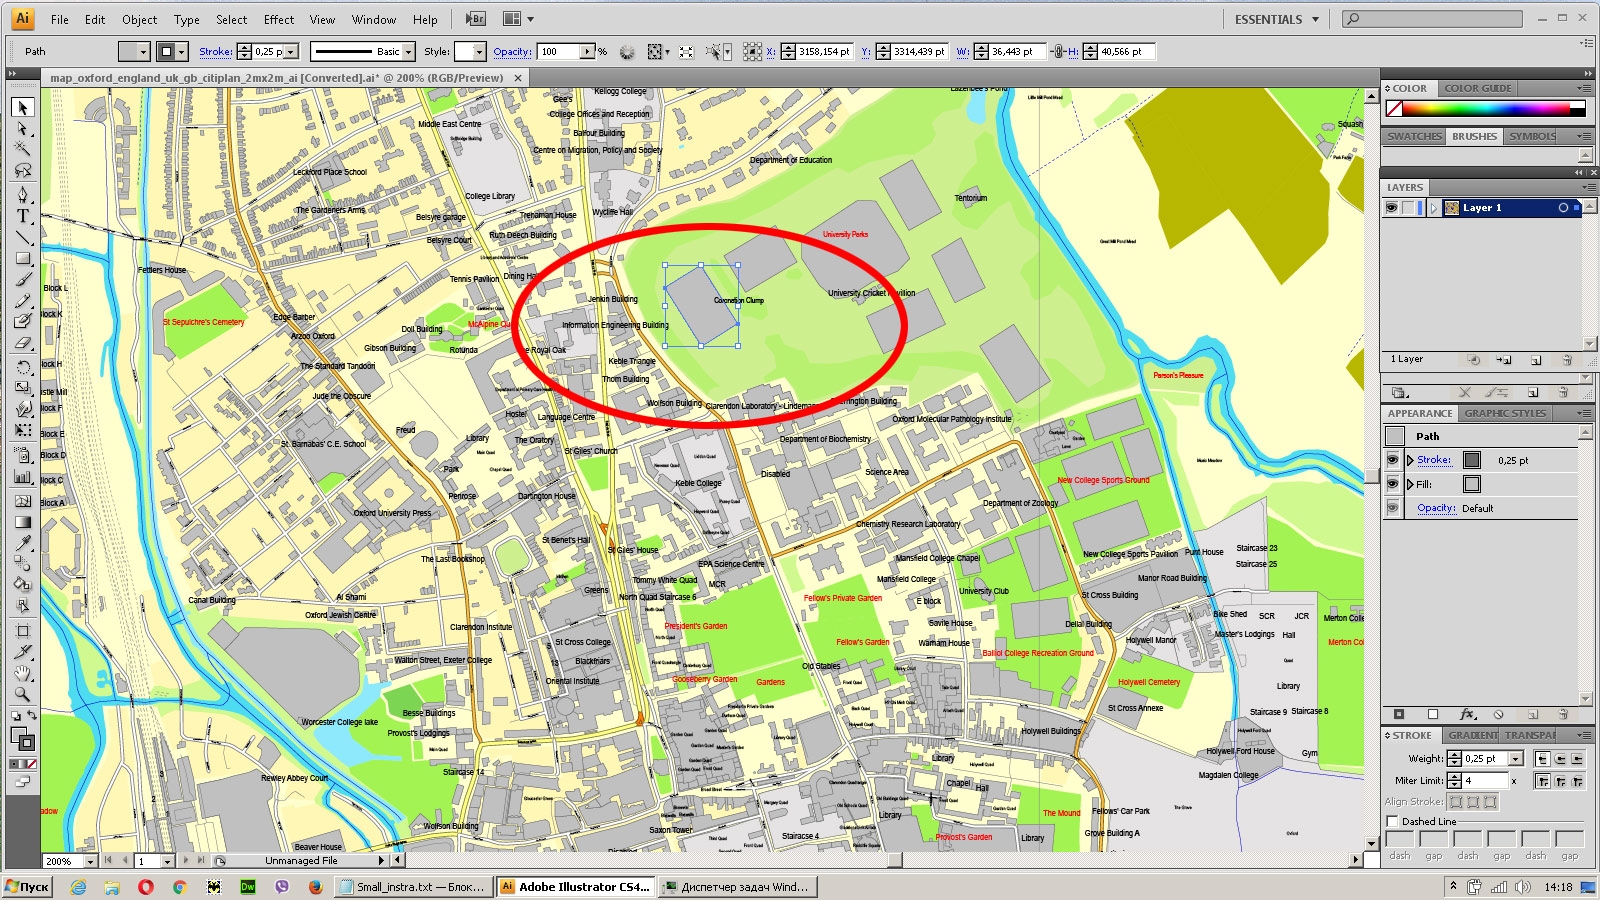This screenshot has width=1600, height=900.
Task: Click the Opacity link in the control bar
Action: click(511, 51)
